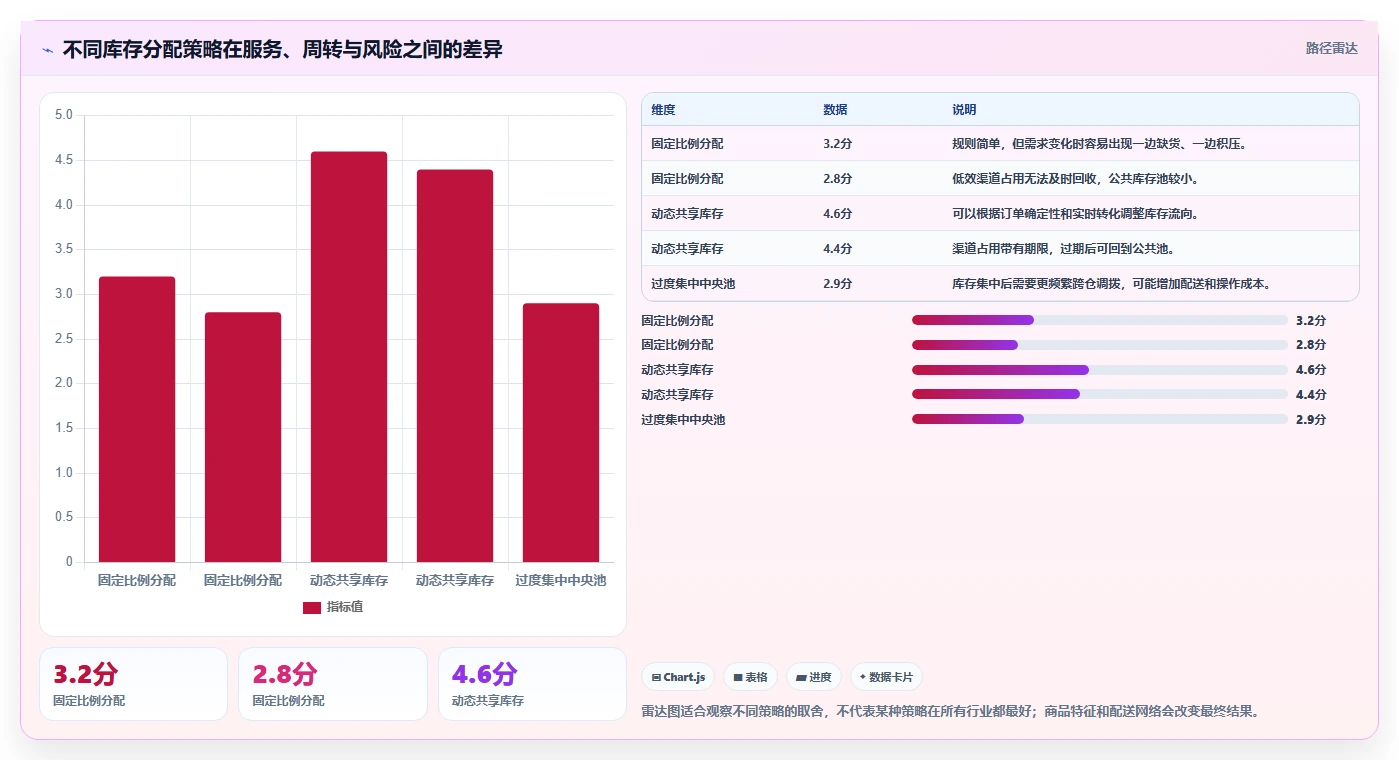Click the chart bar reaching 4.4
Screen dimensions: 1399x760
(x=455, y=366)
